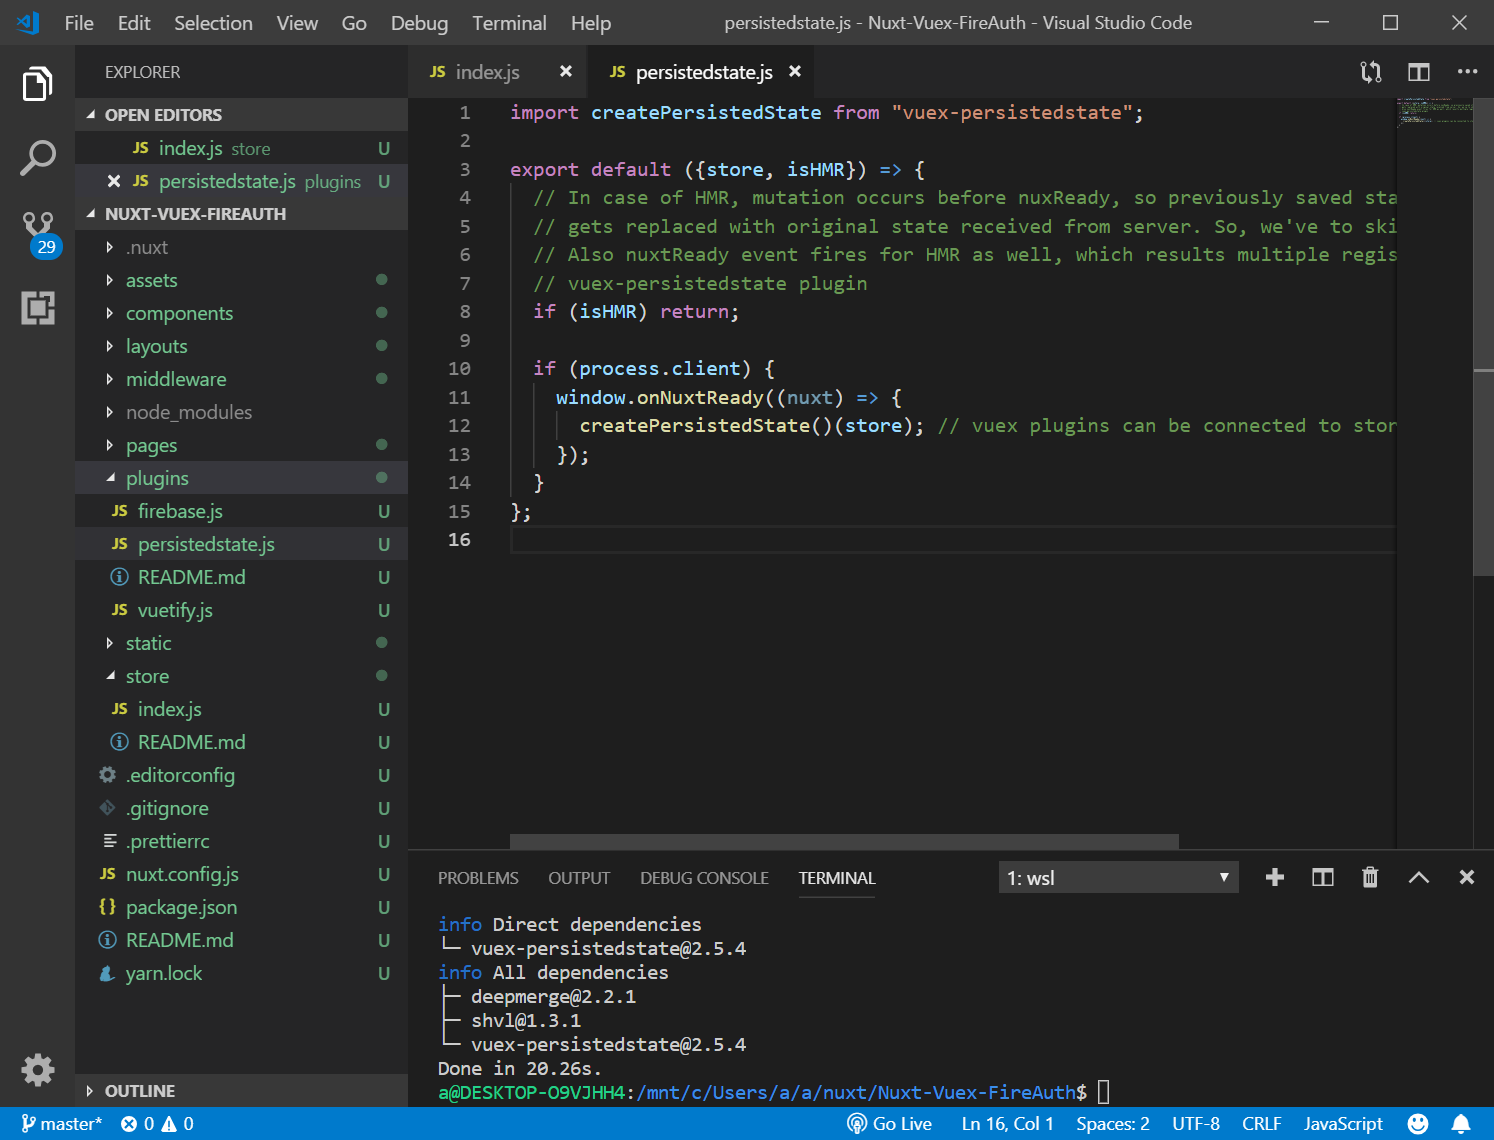Screen dimensions: 1494x1140
Task: Open notifications bell in status bar
Action: (1461, 1124)
